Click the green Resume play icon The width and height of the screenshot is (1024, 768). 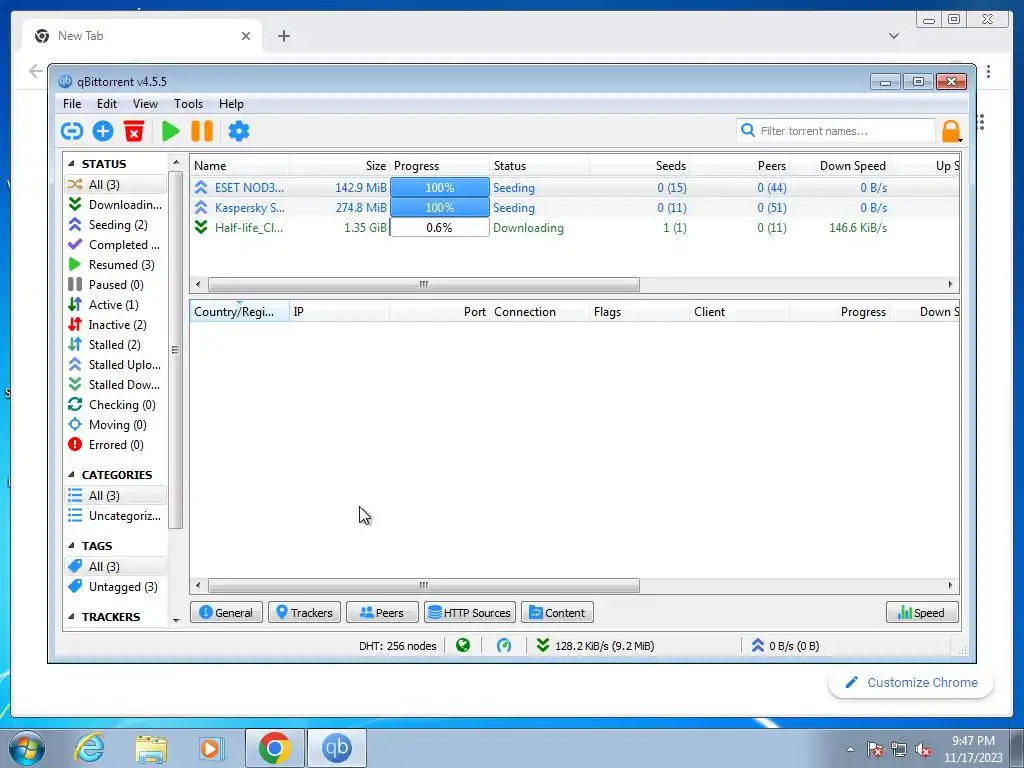[170, 131]
